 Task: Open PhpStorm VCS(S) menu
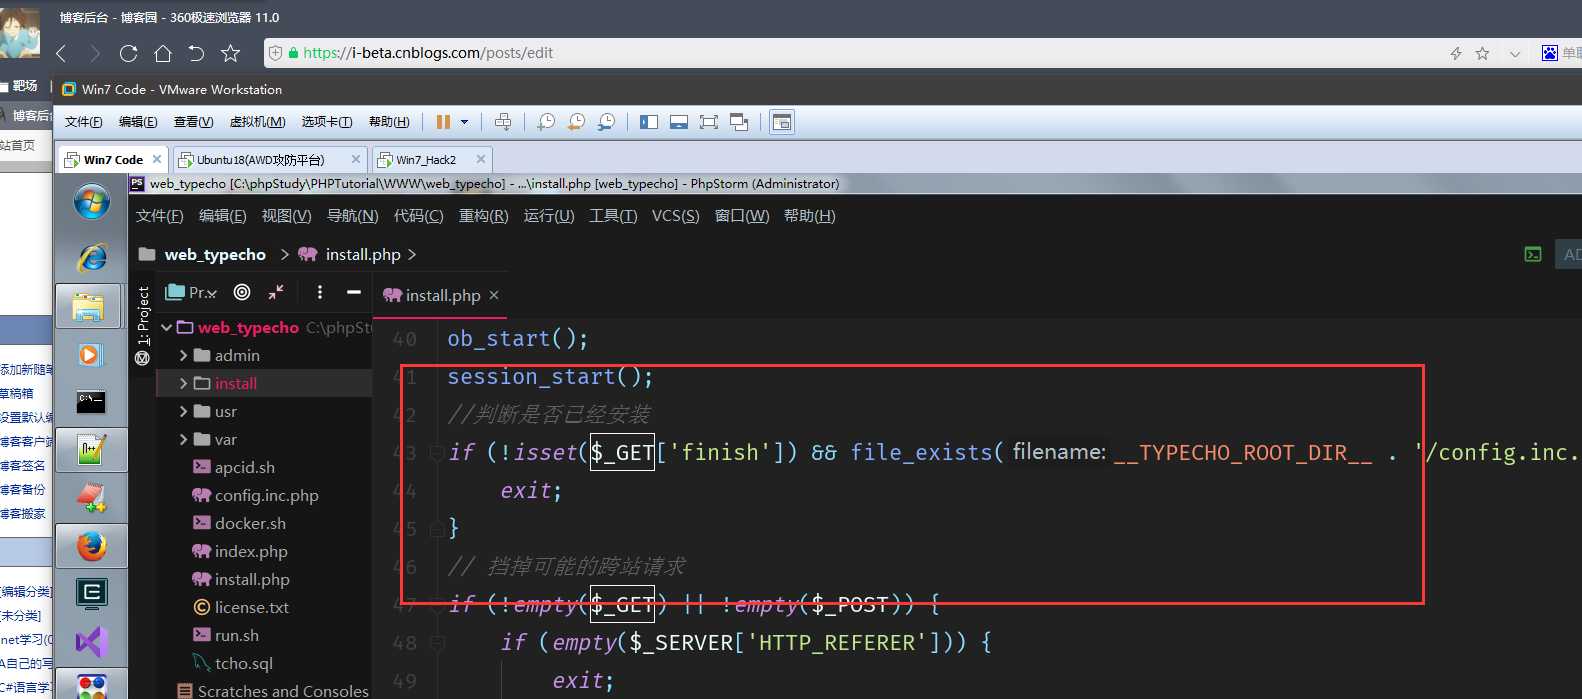pyautogui.click(x=676, y=216)
